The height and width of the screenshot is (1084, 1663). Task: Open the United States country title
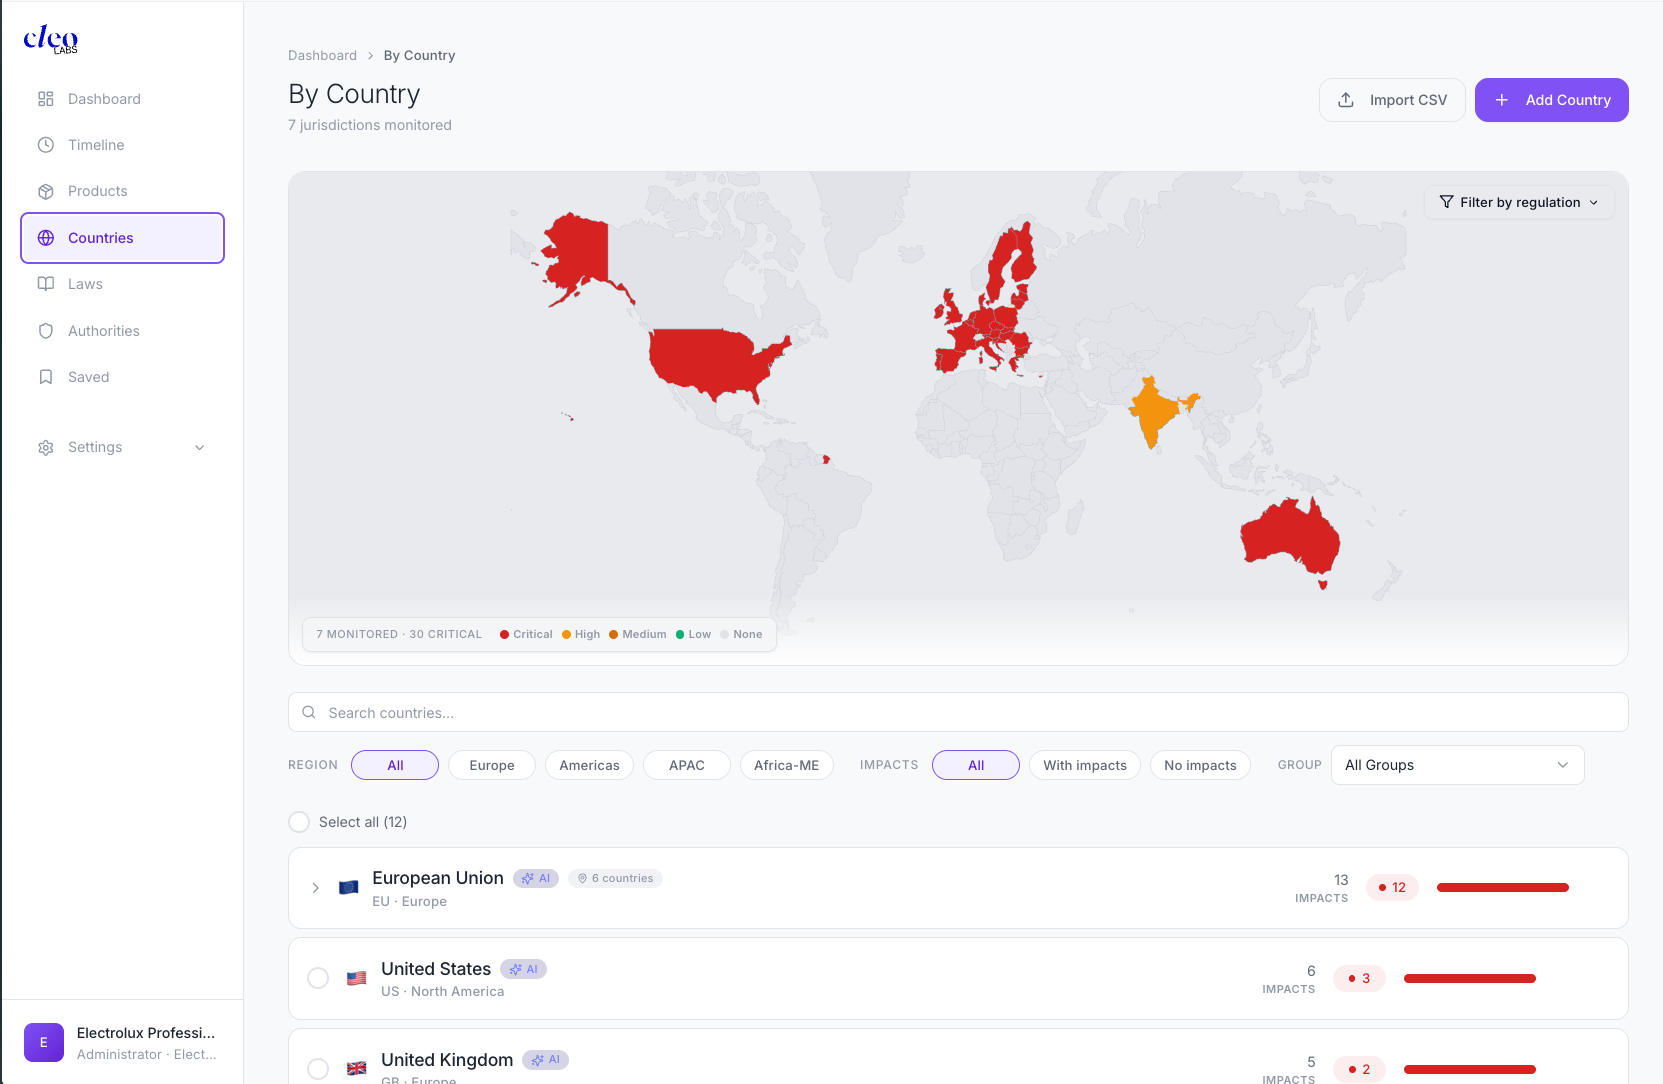(436, 969)
